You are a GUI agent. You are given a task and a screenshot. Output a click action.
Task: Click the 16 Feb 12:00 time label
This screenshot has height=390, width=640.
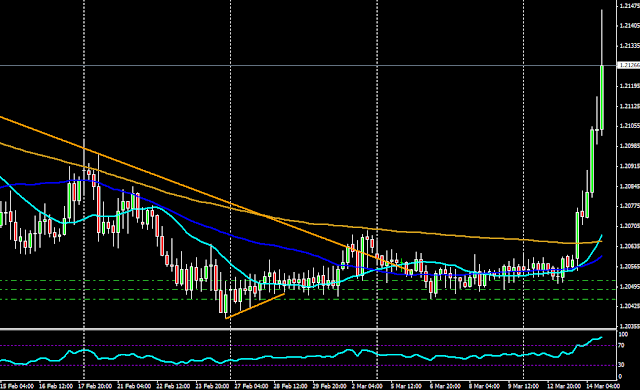[56, 386]
